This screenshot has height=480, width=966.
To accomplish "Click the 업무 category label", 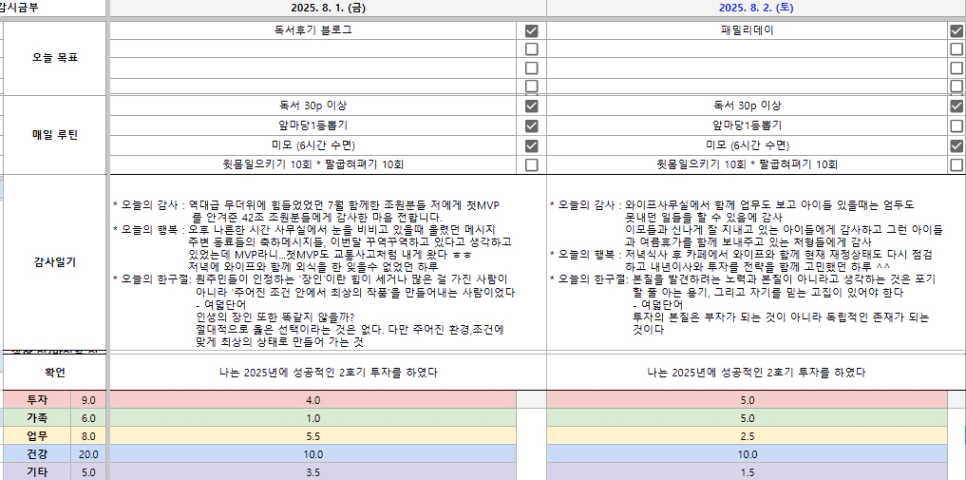I will click(x=37, y=436).
